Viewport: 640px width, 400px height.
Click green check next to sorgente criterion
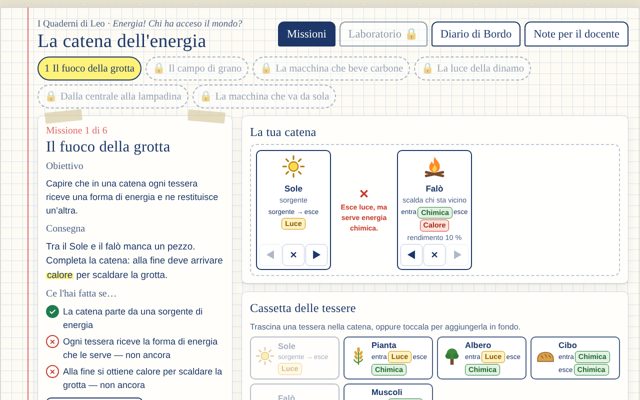click(52, 311)
